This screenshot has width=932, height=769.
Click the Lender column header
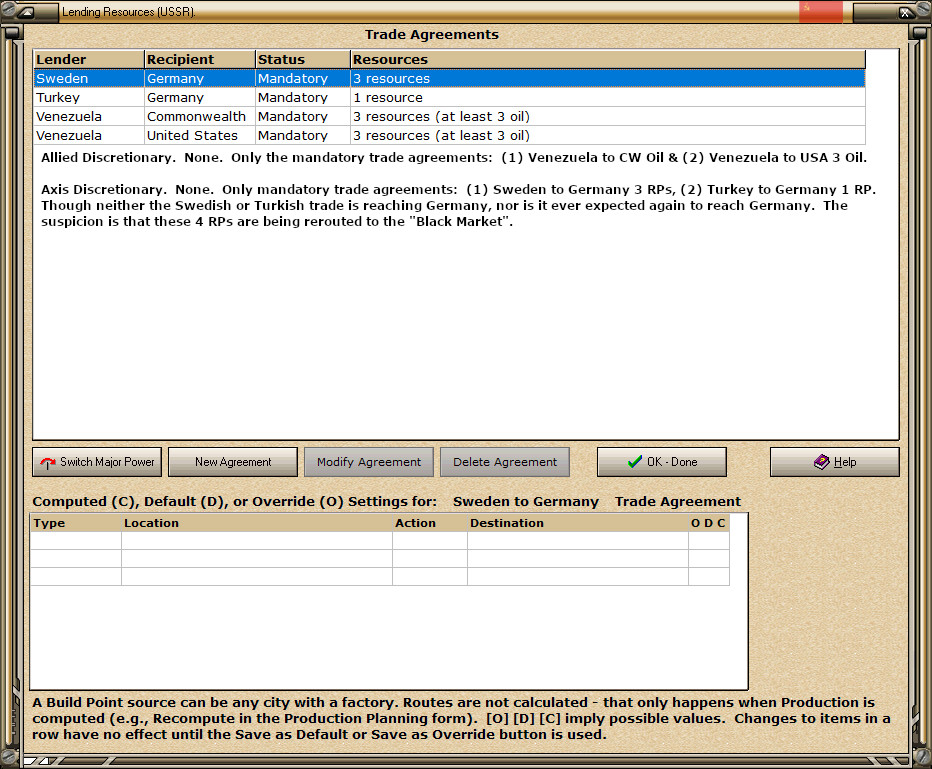click(89, 59)
